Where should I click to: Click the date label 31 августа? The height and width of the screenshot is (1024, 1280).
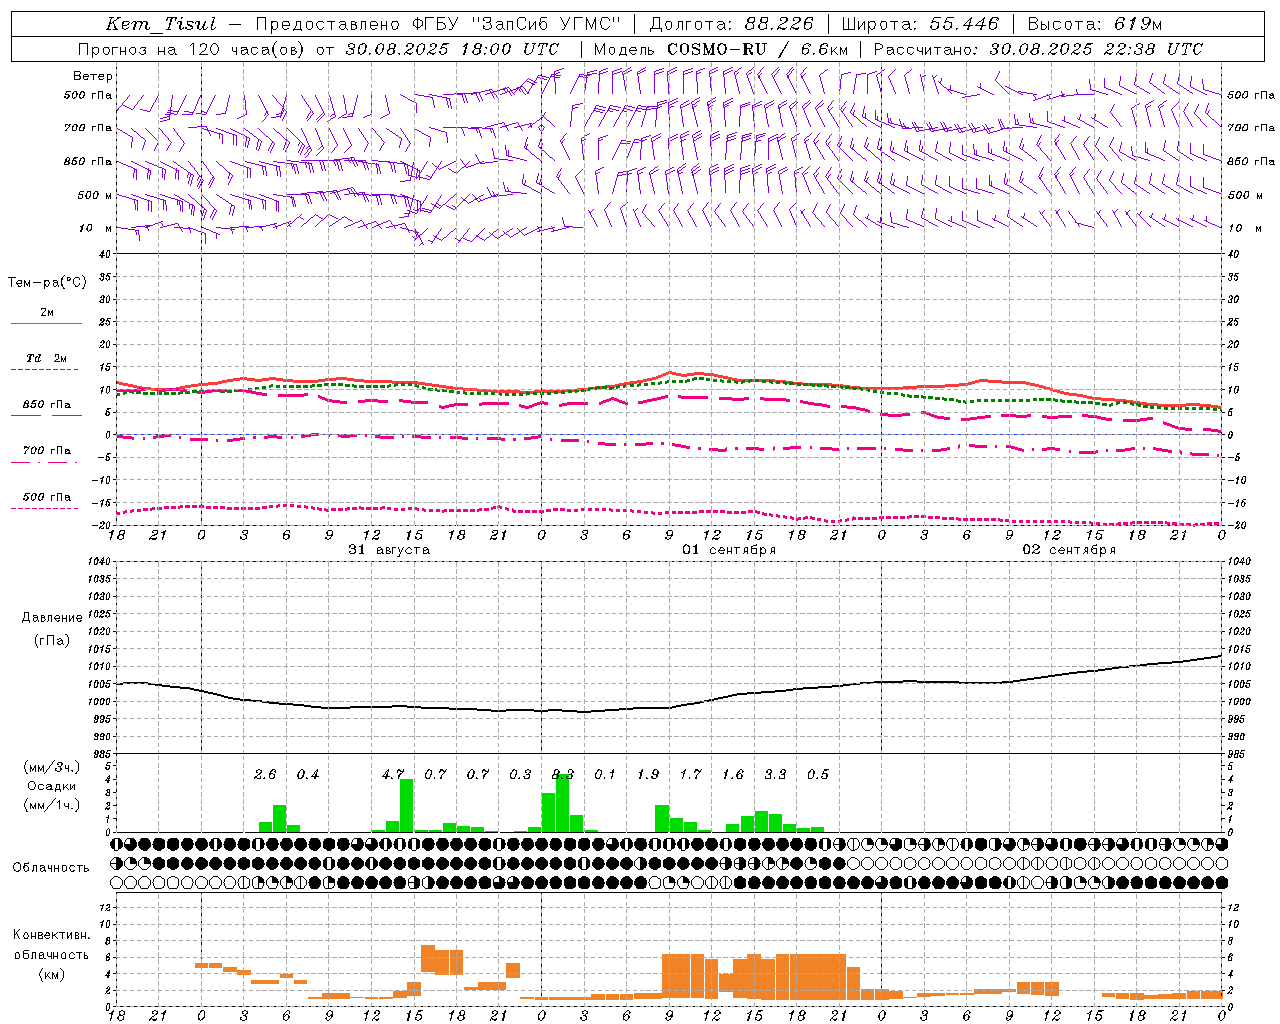pyautogui.click(x=389, y=550)
